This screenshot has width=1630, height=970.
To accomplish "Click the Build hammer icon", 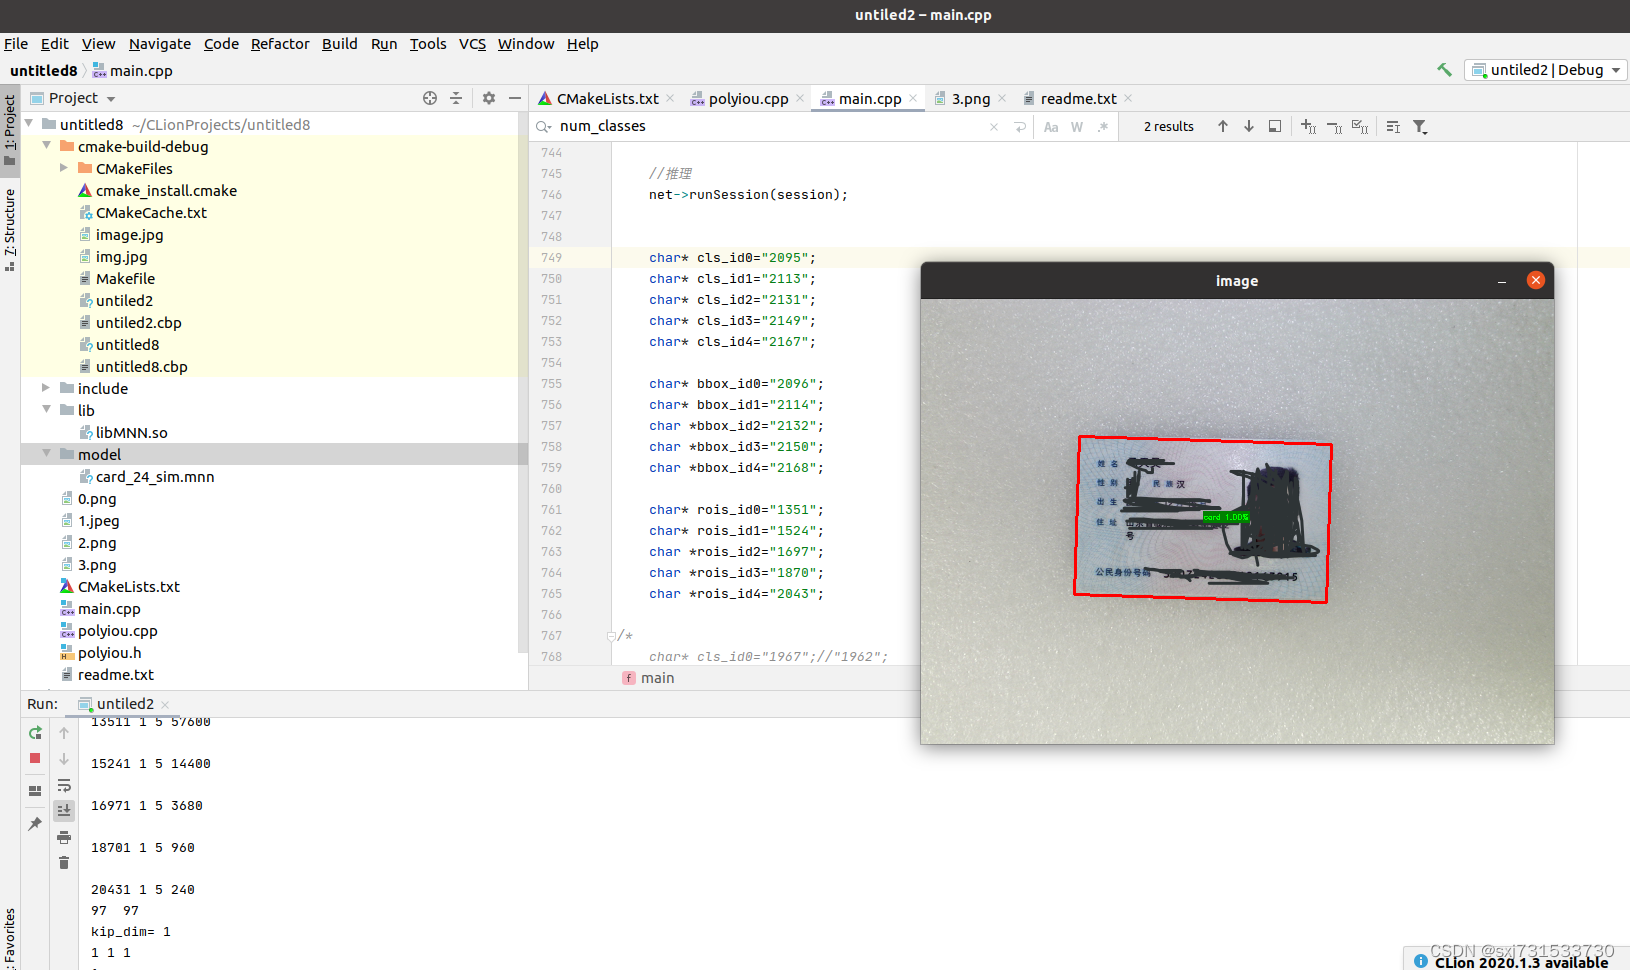I will point(1444,70).
